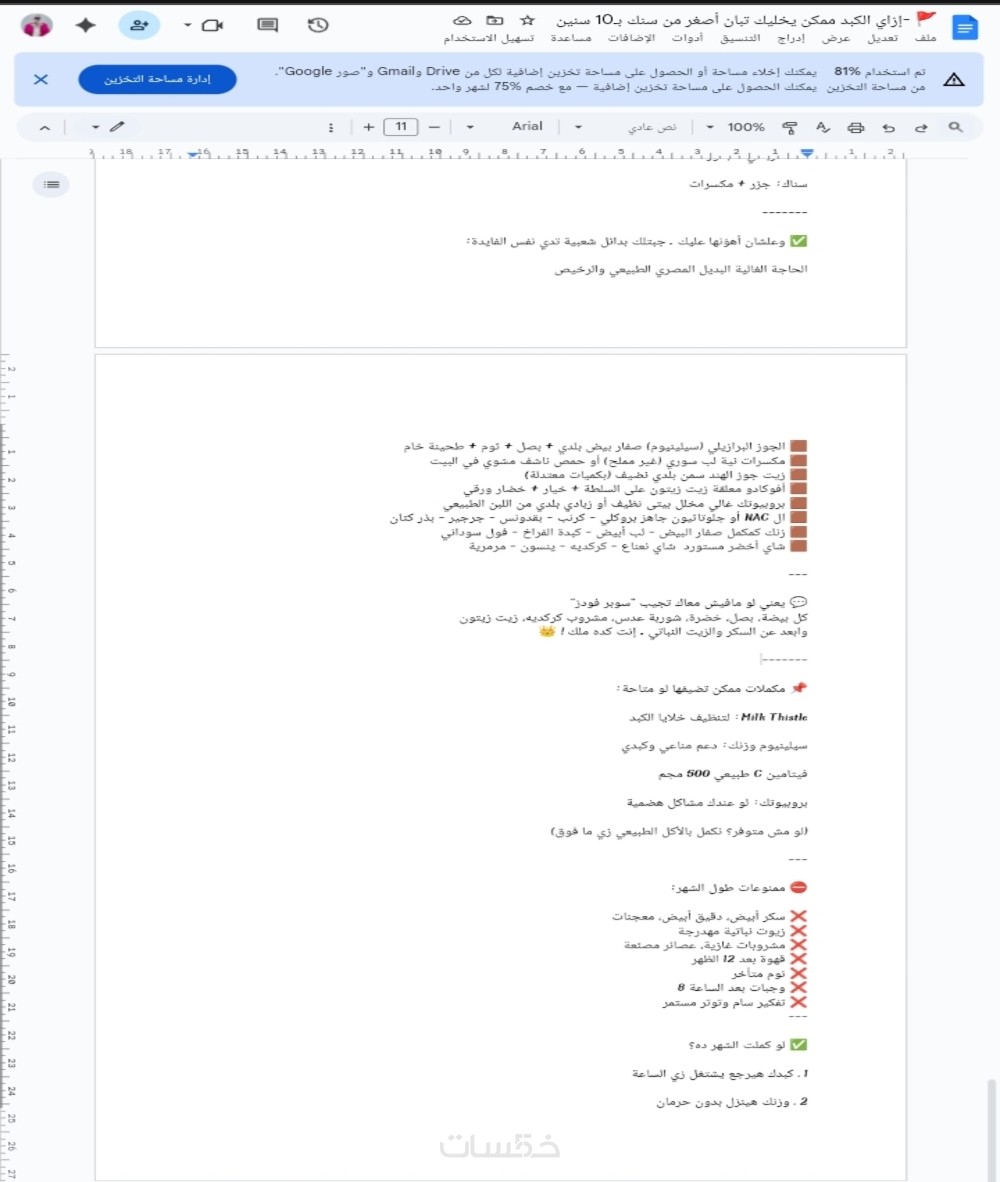The width and height of the screenshot is (1000, 1182).
Task: Open the Google Docs home logo
Action: [965, 28]
